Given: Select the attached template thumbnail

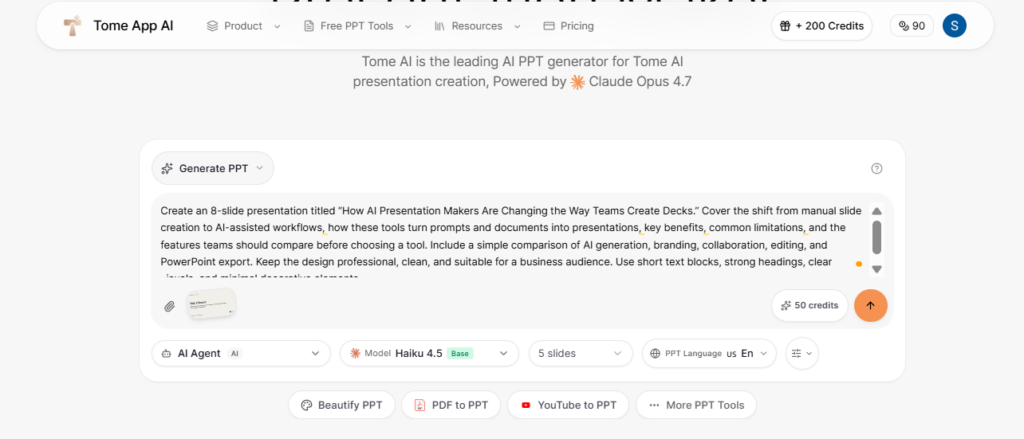Looking at the screenshot, I should (x=211, y=304).
